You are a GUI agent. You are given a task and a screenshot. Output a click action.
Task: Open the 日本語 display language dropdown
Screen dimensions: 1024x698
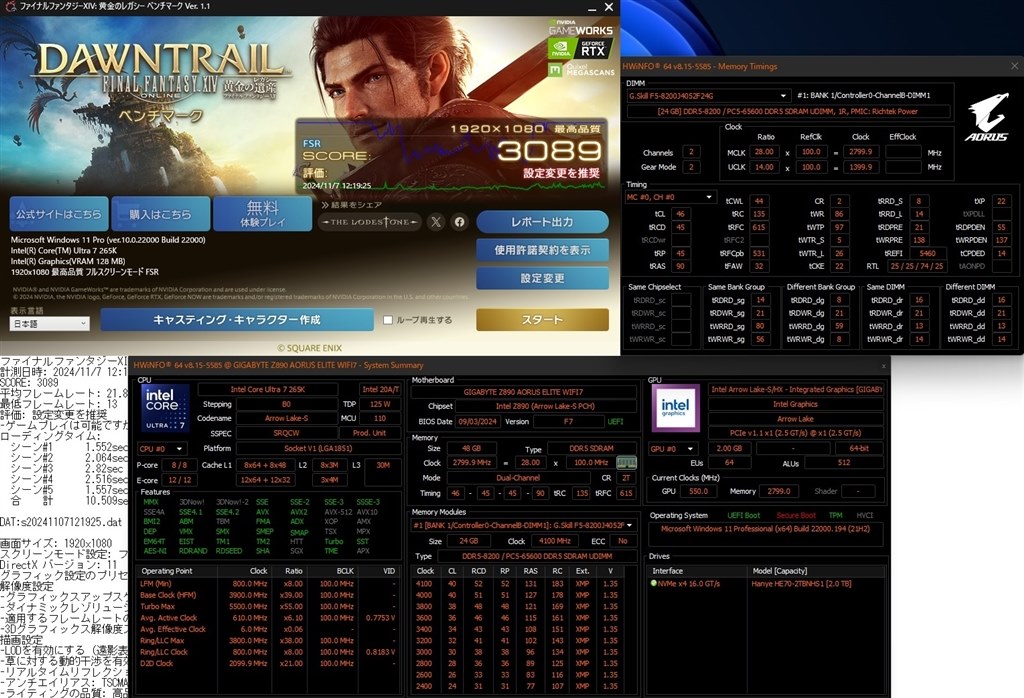tap(50, 323)
